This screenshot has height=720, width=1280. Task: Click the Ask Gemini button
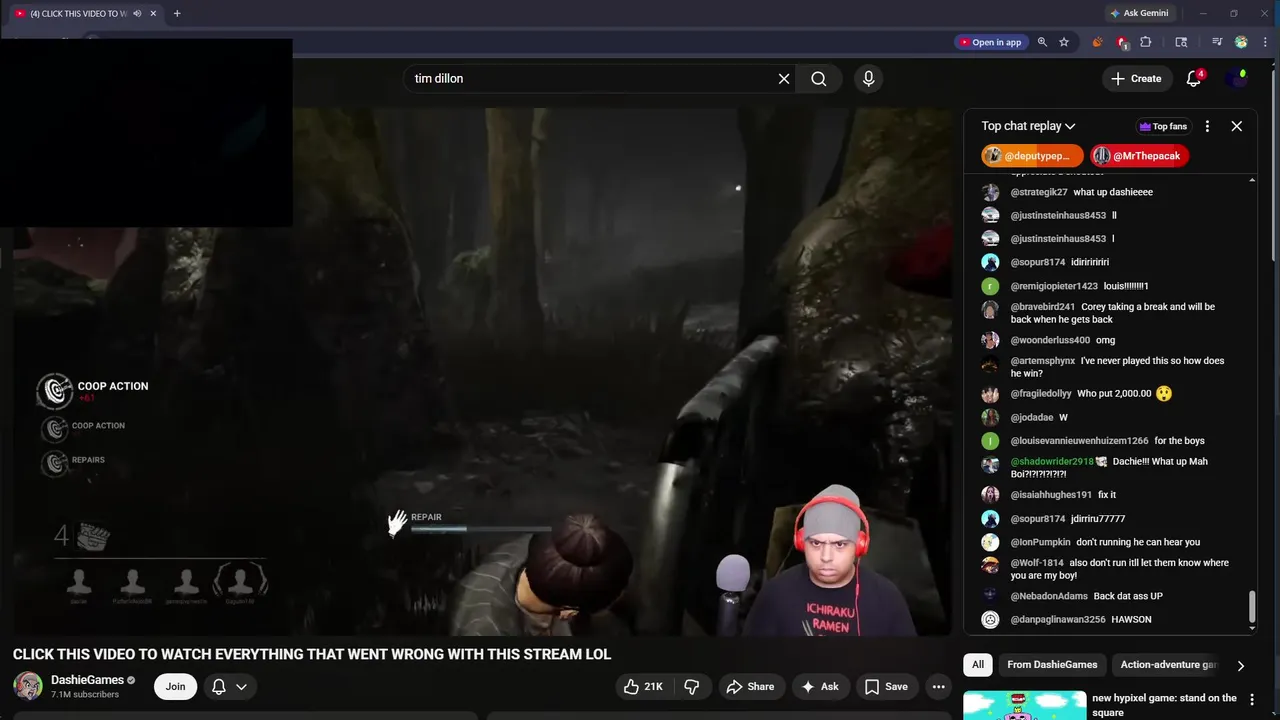pos(1138,13)
